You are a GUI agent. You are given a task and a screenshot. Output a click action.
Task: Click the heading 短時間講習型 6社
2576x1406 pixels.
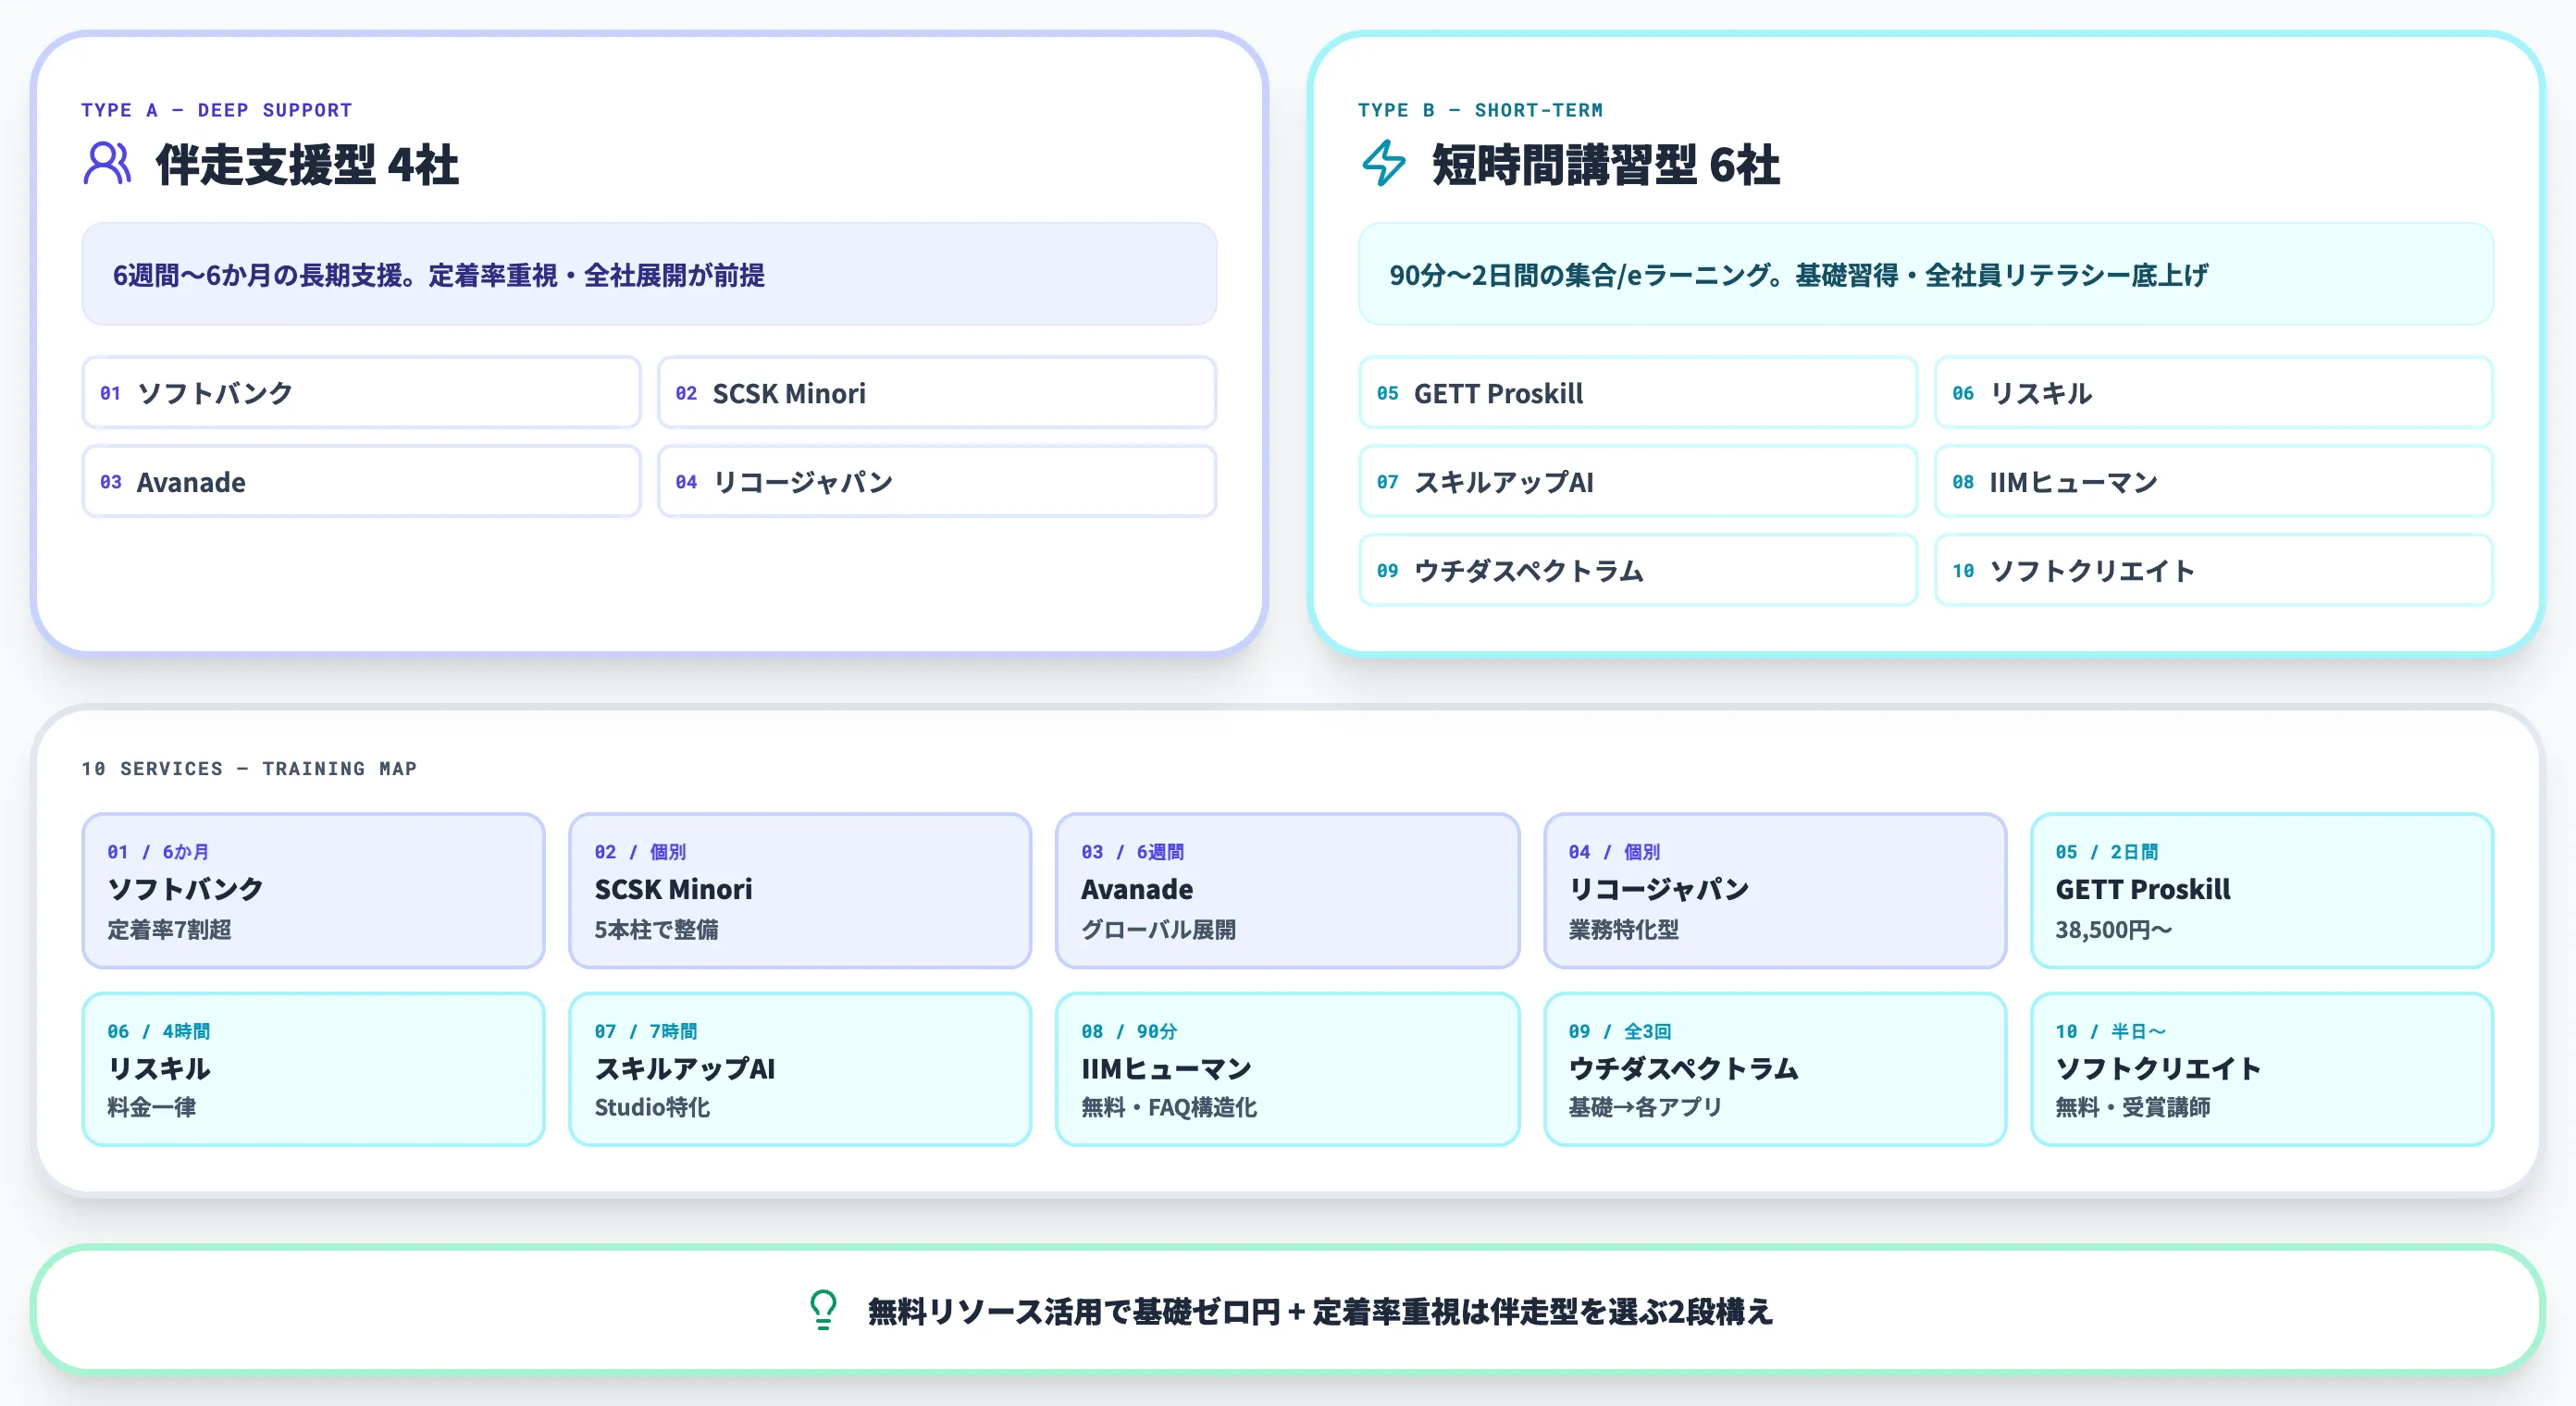click(x=1605, y=165)
